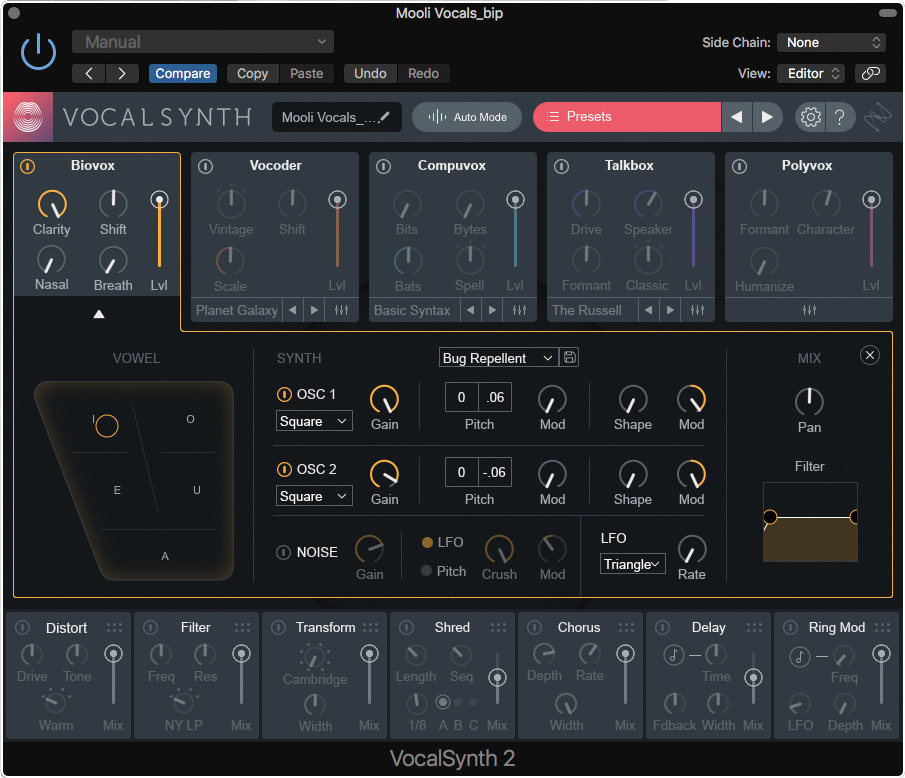The width and height of the screenshot is (905, 778).
Task: Click the OSC 1 Gain knob
Action: [384, 399]
